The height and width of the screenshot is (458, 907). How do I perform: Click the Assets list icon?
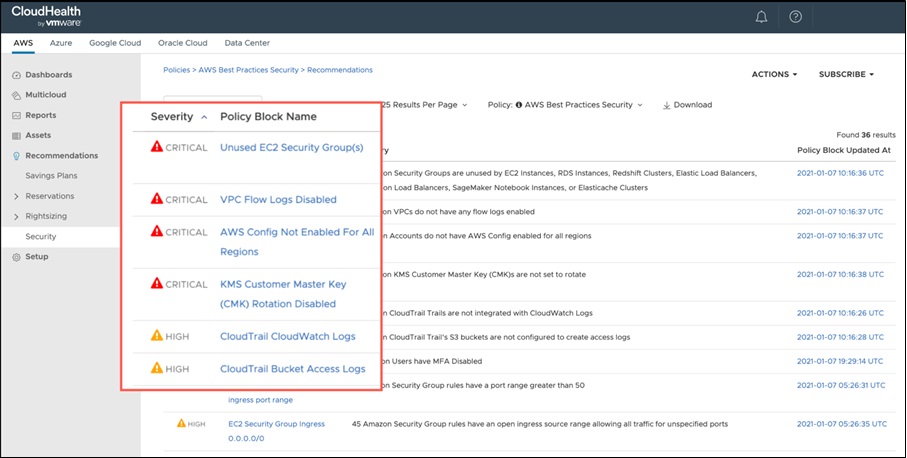tap(16, 135)
